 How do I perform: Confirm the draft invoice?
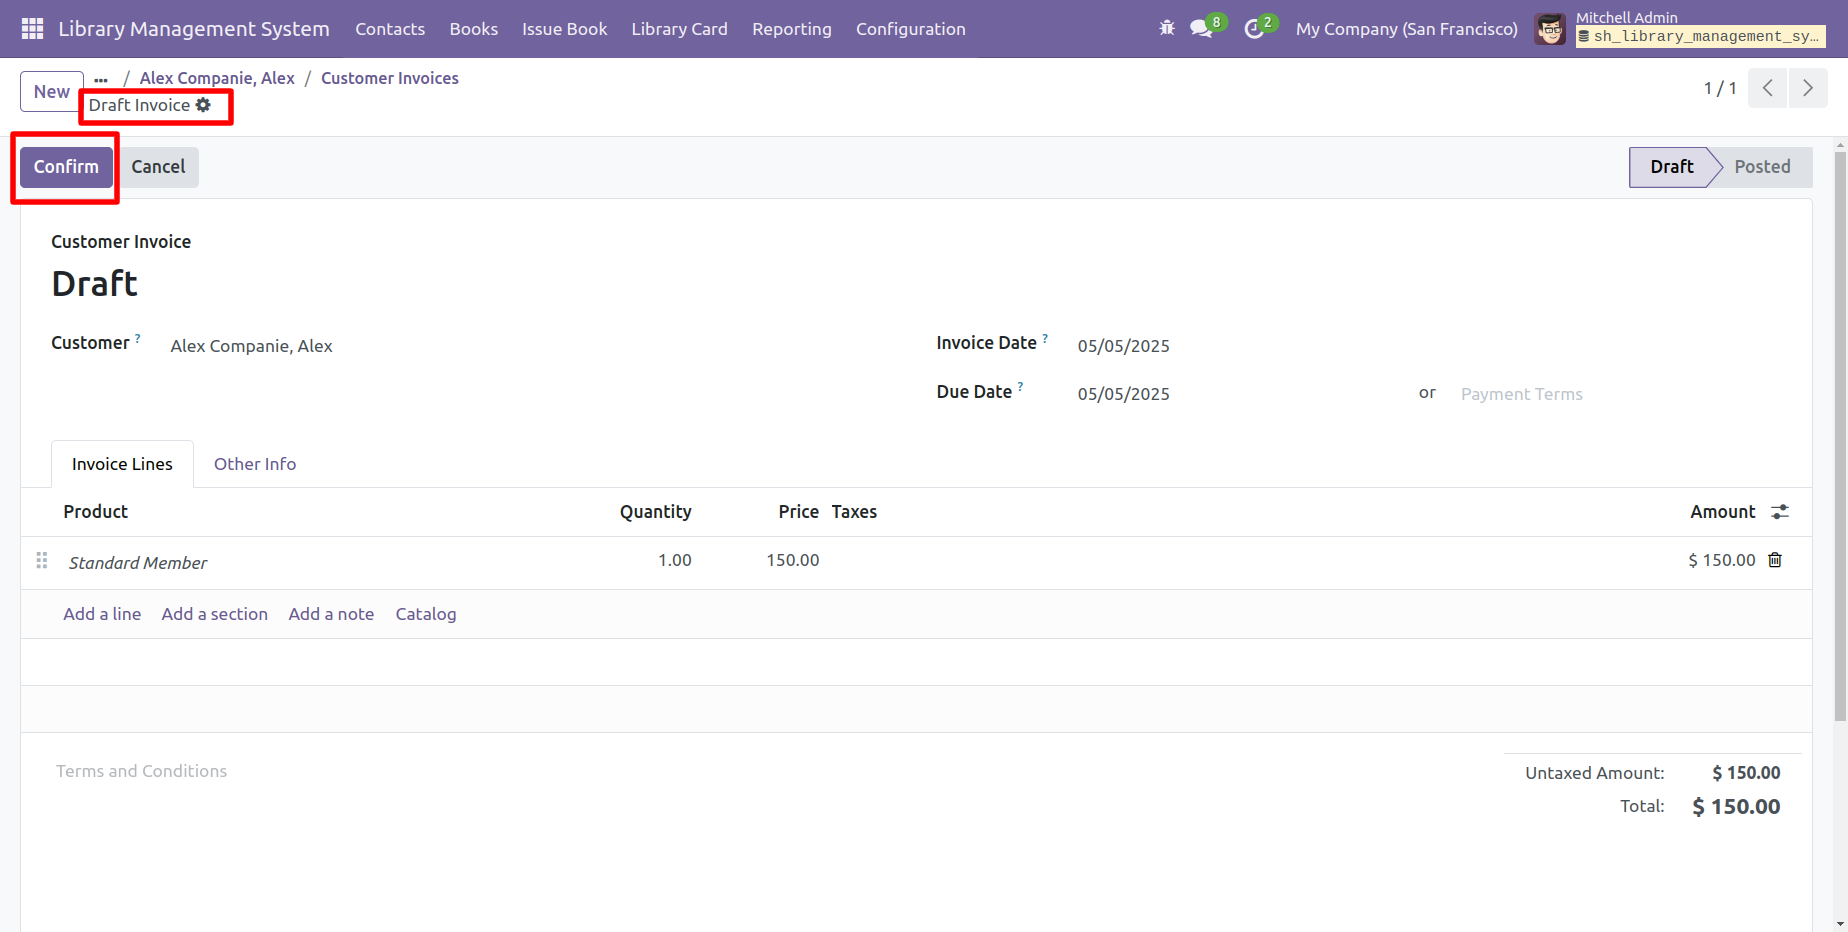pyautogui.click(x=66, y=167)
